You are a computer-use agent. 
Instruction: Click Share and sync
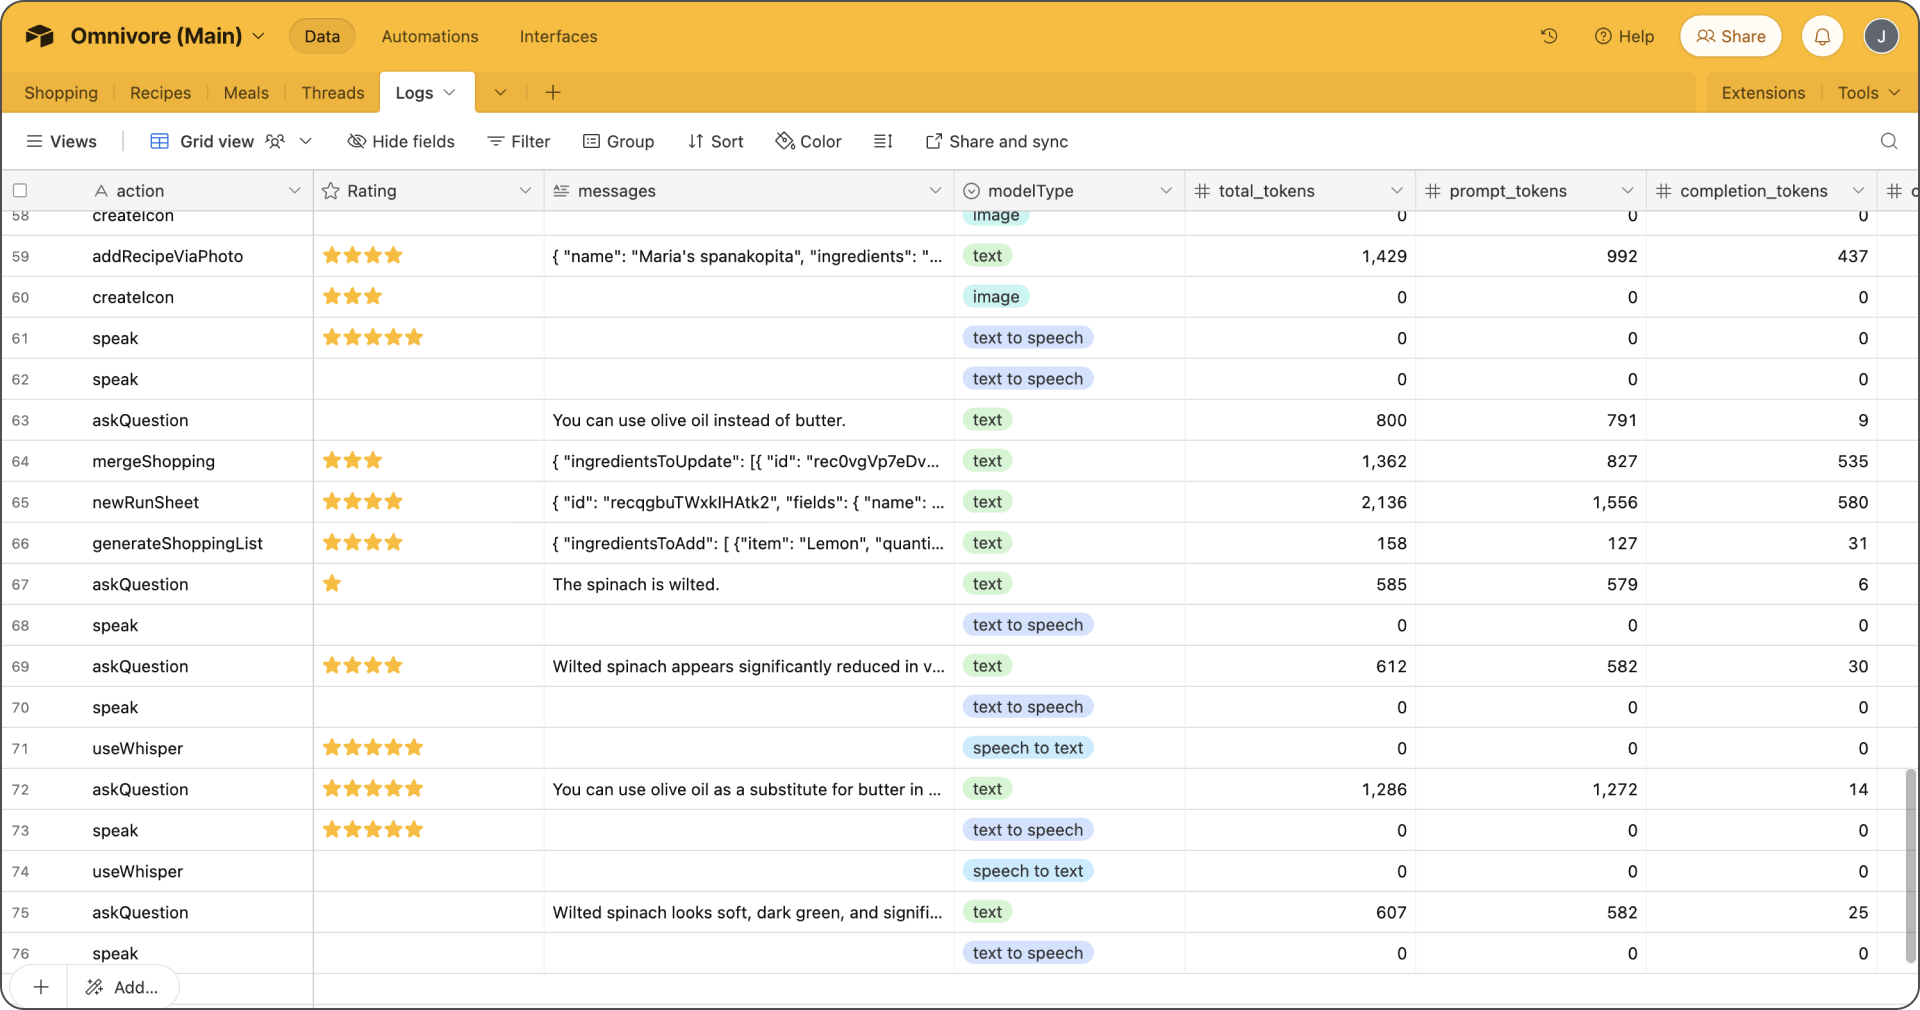click(x=996, y=141)
